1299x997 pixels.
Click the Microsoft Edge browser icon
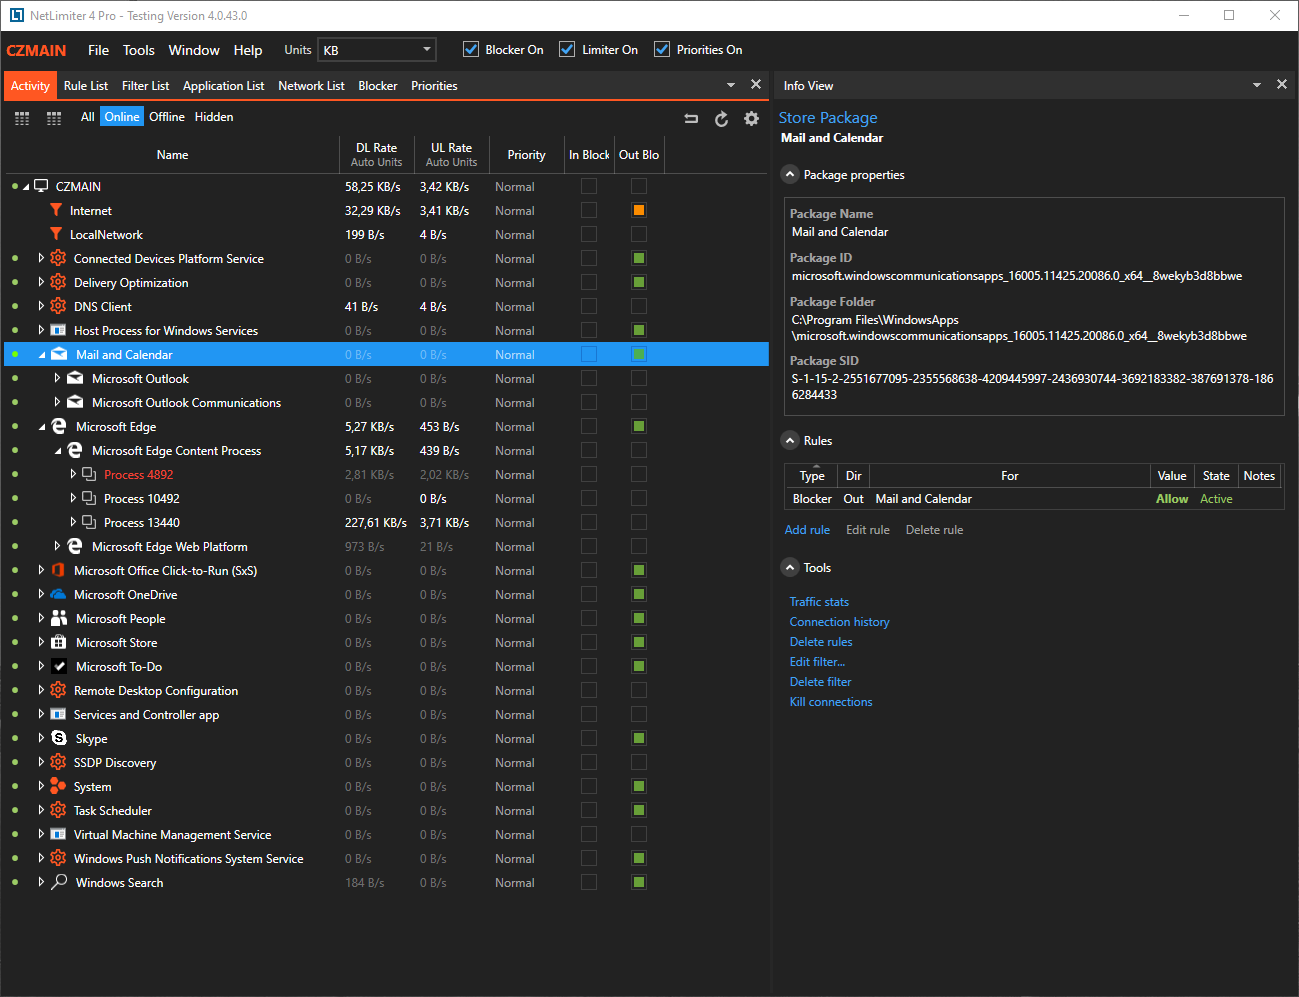(x=58, y=426)
